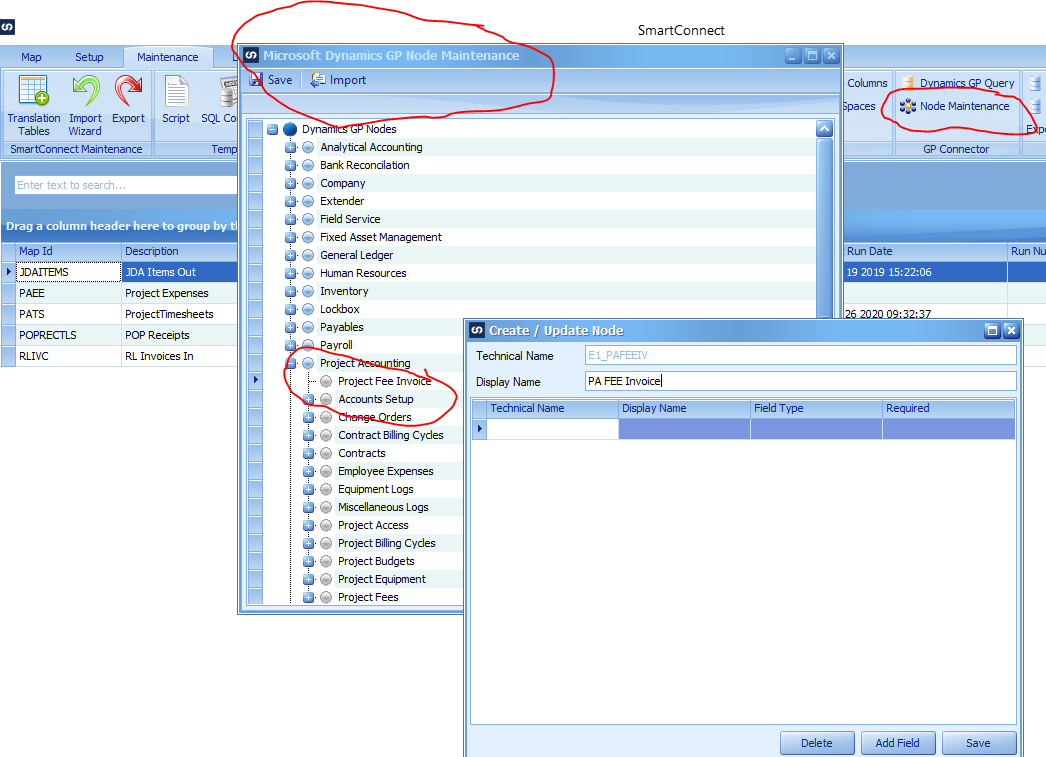Viewport: 1046px width, 757px height.
Task: Click the JDA Items Out description cell
Action: 179,272
